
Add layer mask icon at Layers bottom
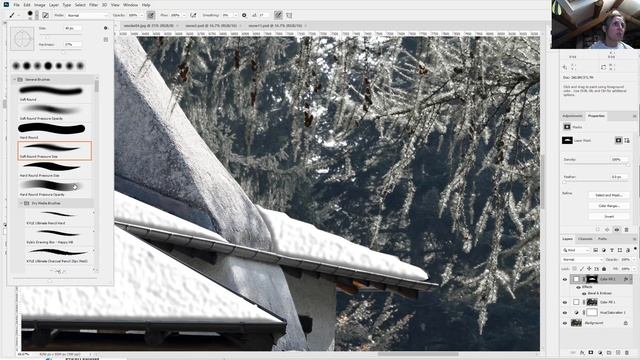[x=591, y=352]
